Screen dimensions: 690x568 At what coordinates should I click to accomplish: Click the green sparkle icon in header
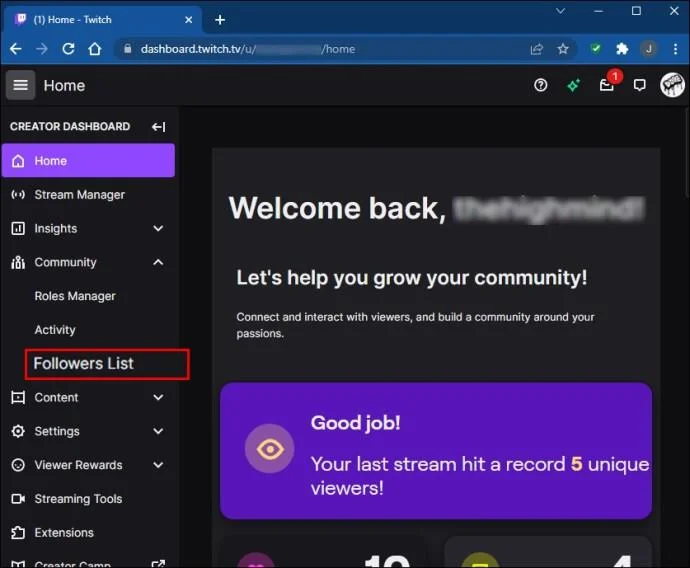click(x=573, y=85)
